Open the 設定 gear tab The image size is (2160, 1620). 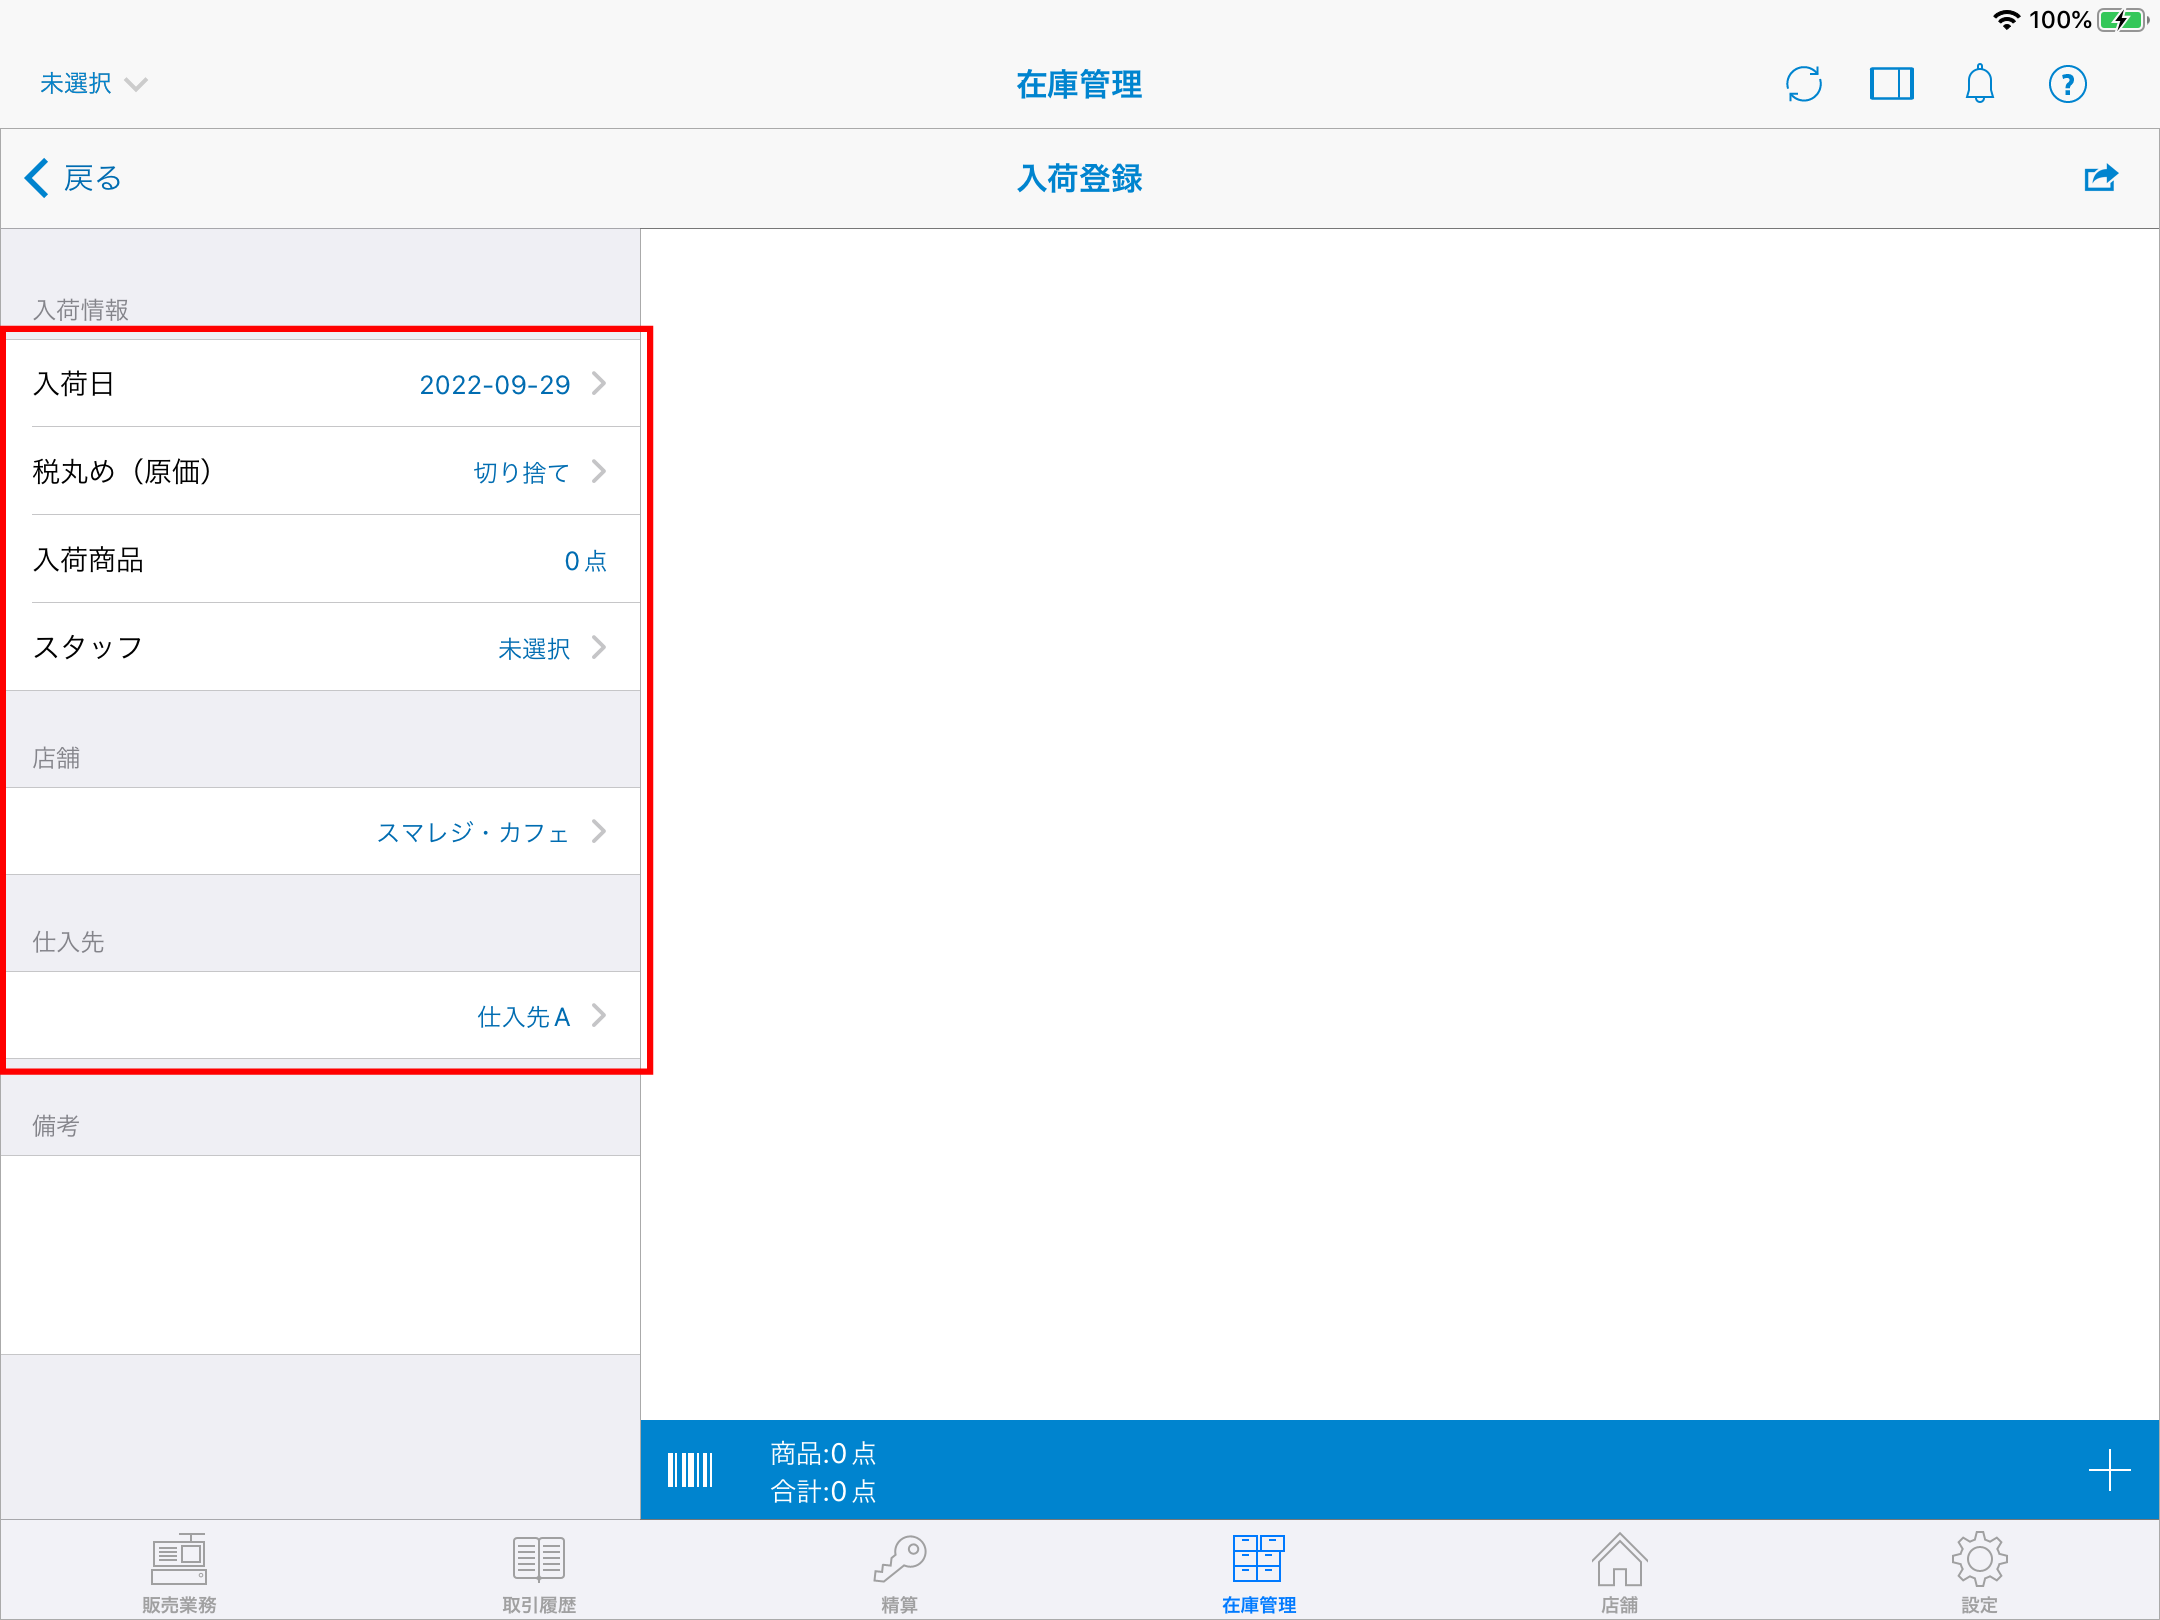(1979, 1572)
